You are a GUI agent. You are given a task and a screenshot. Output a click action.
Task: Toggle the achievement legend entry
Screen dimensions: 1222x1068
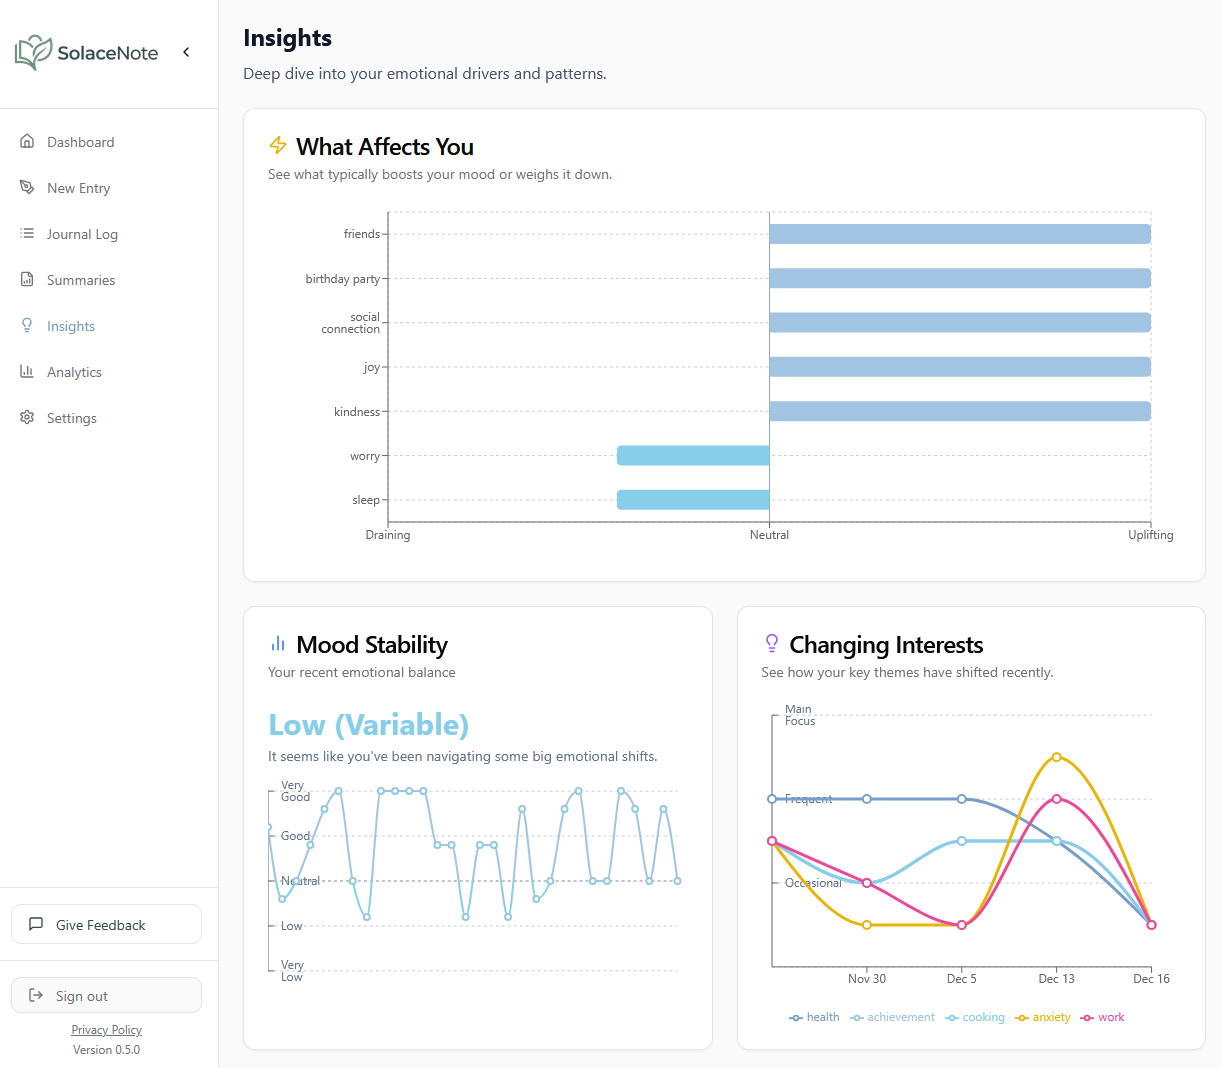(x=892, y=1017)
